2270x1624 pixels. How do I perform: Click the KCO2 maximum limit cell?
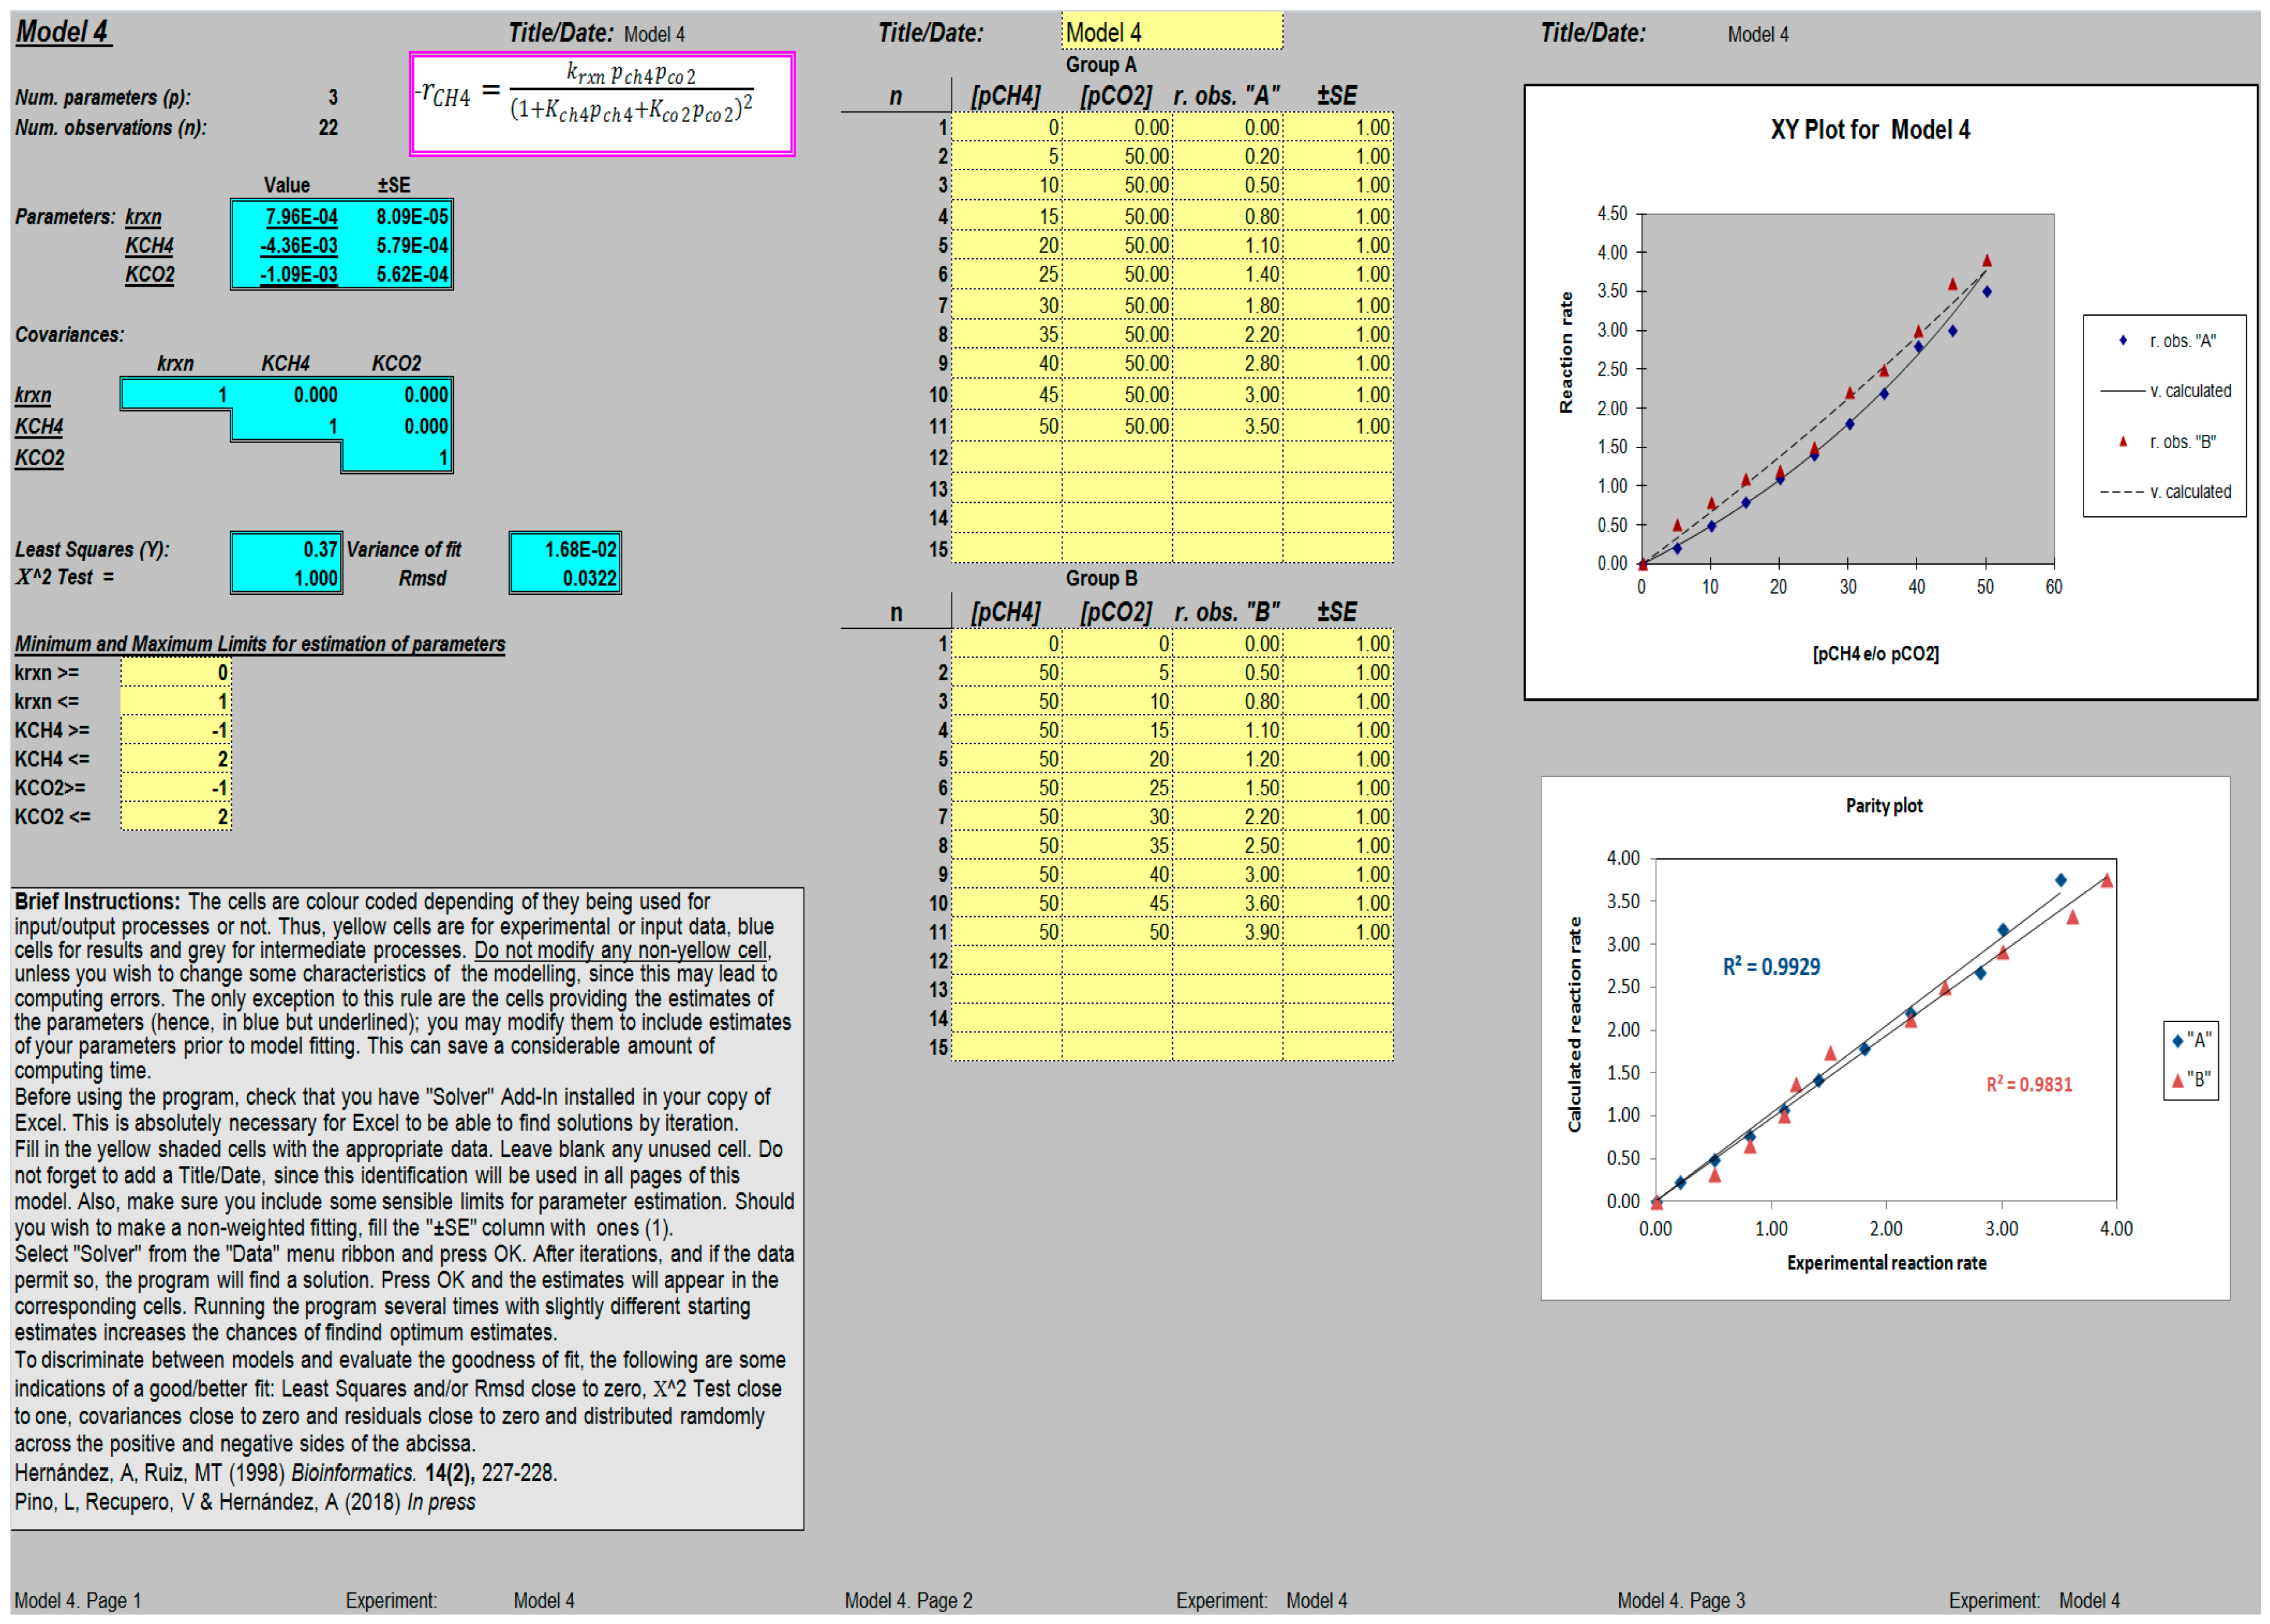175,817
